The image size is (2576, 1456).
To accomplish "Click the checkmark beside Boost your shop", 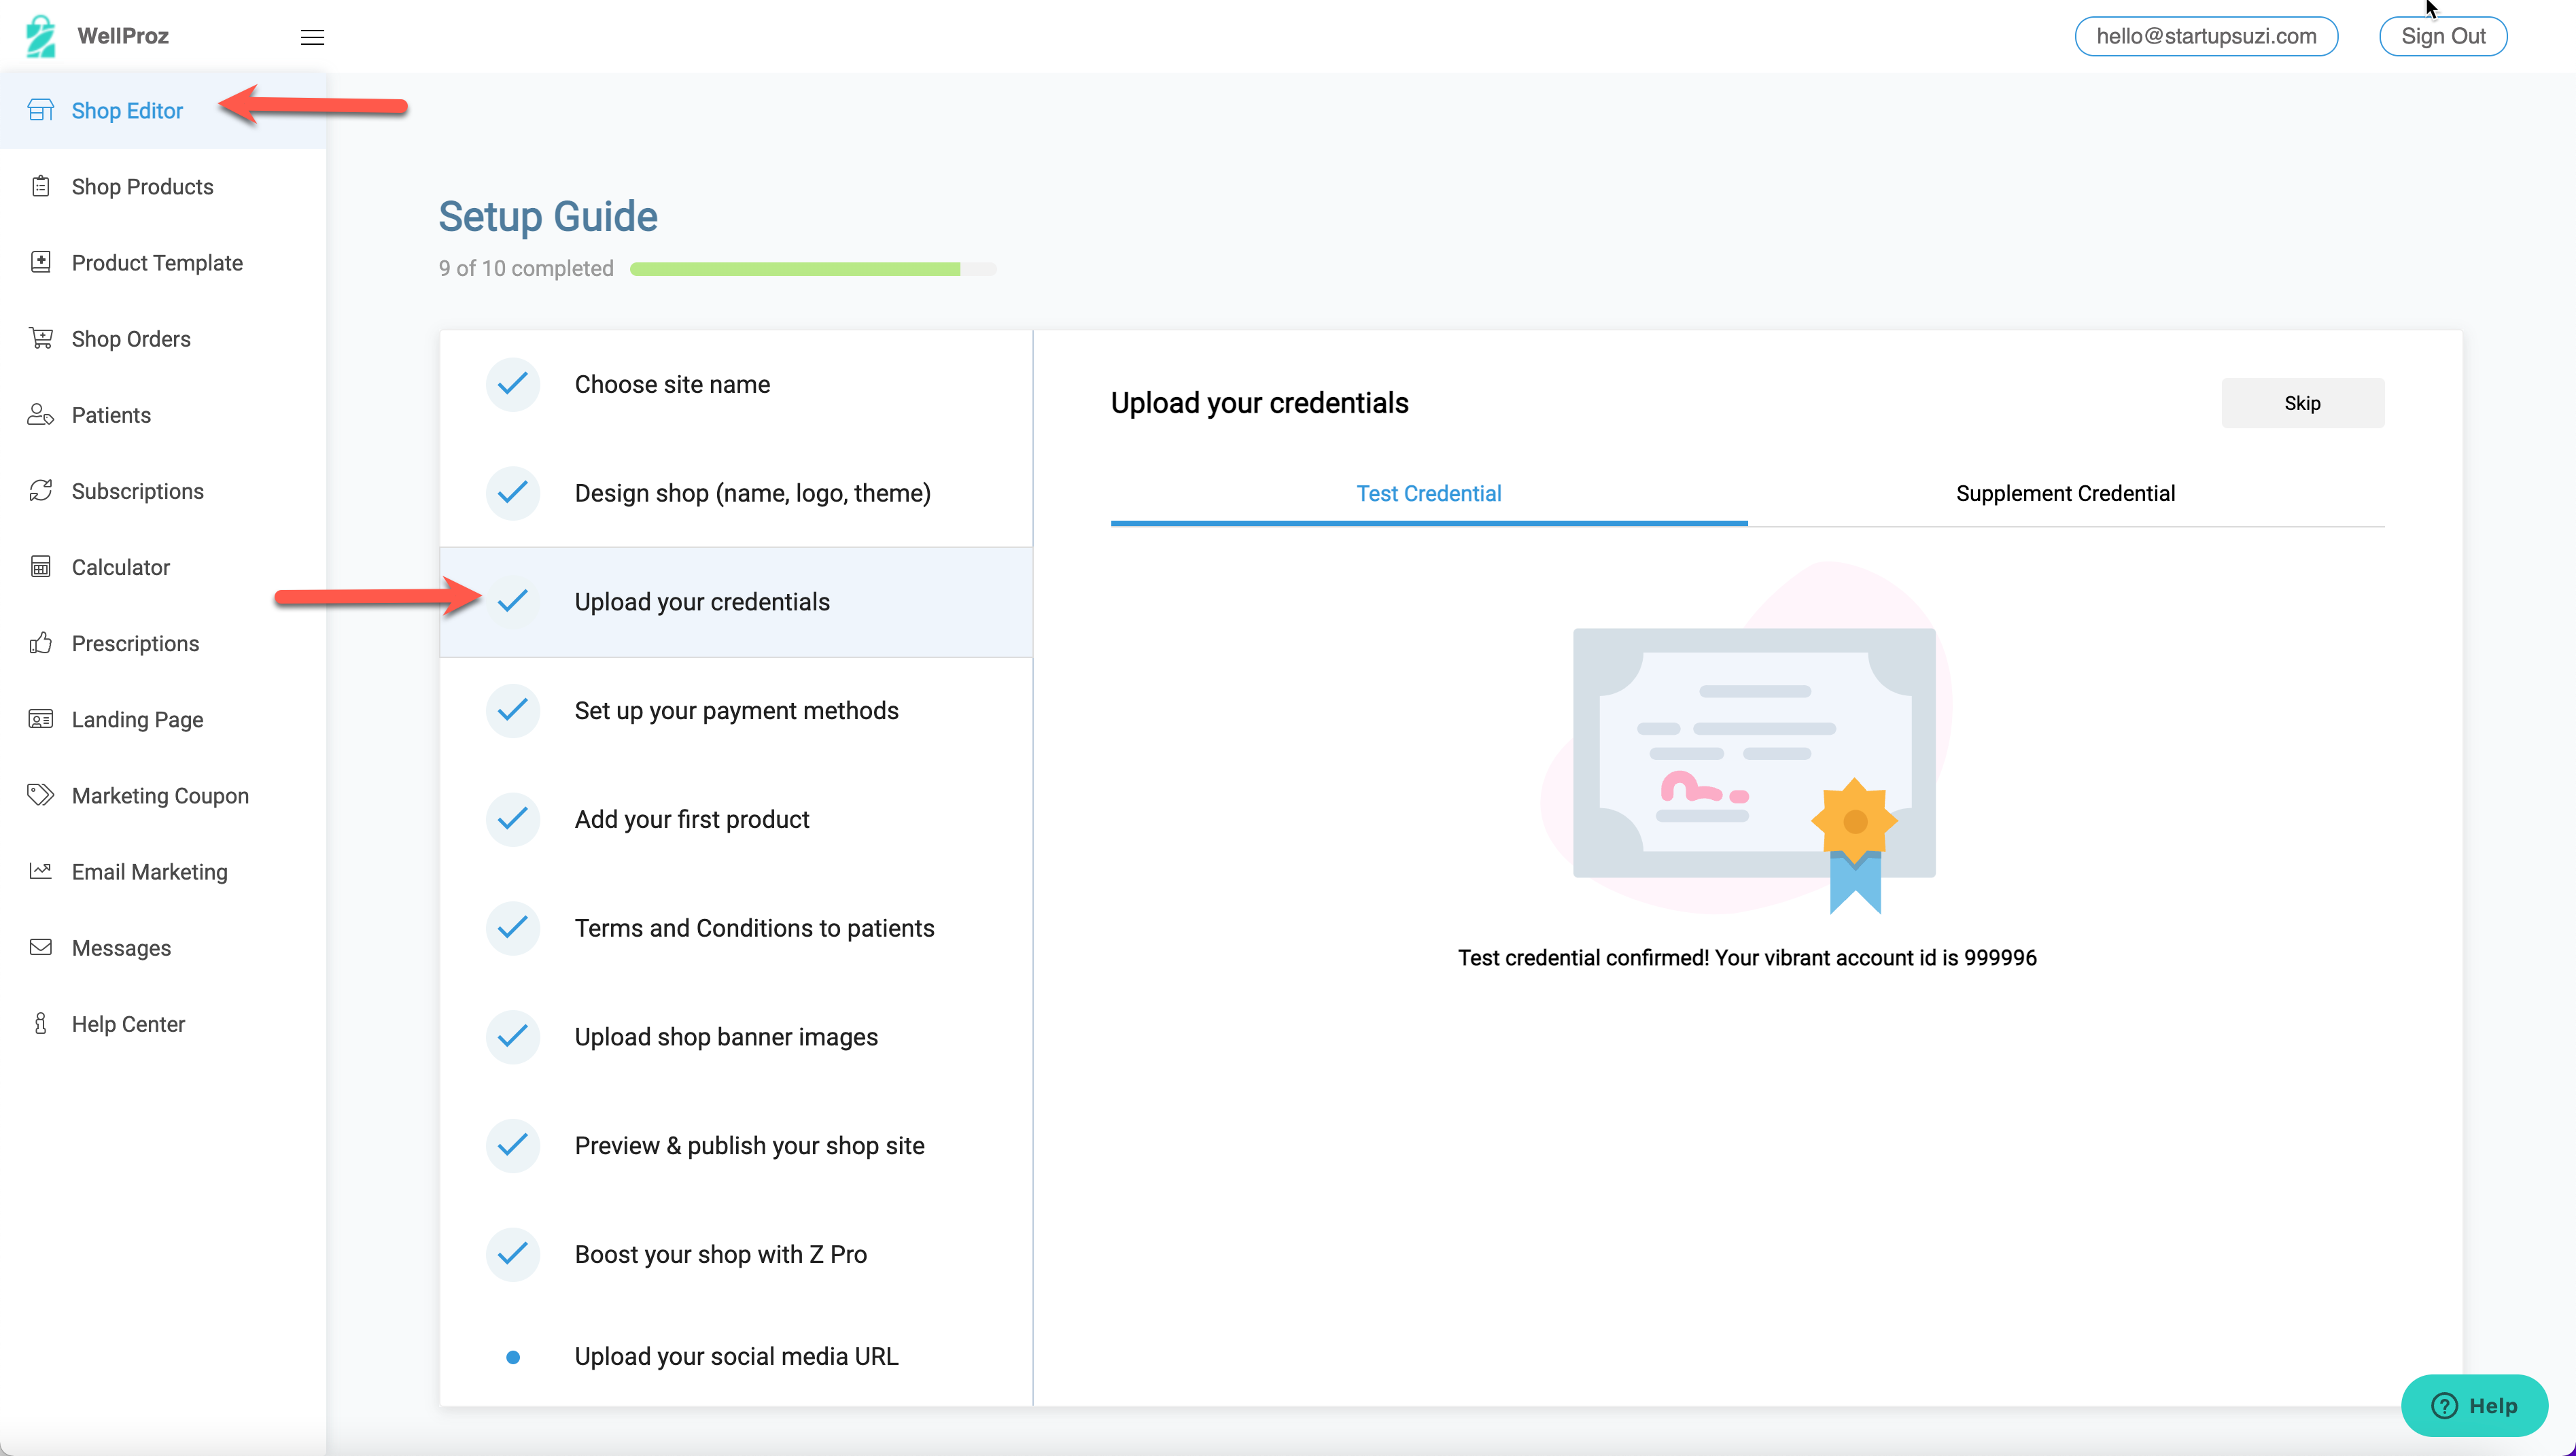I will [x=513, y=1255].
